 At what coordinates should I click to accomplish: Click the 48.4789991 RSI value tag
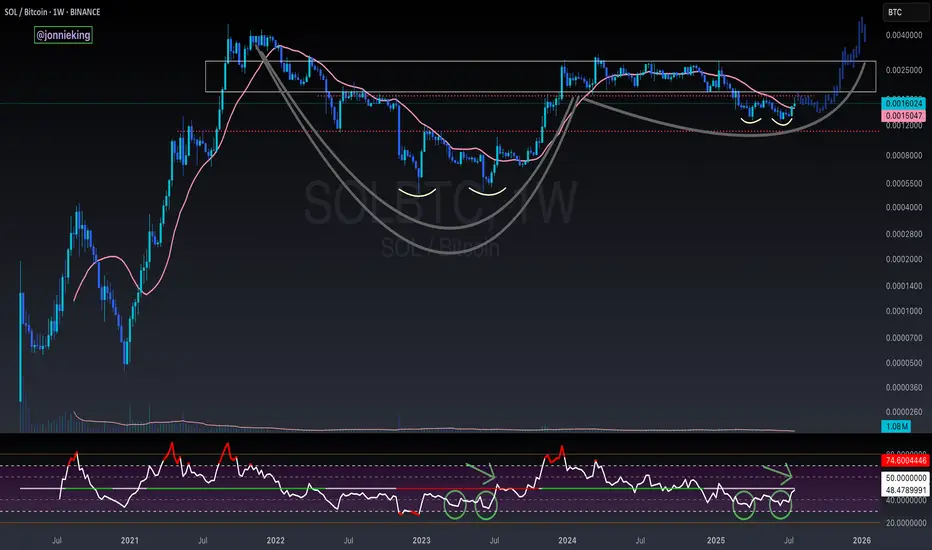click(905, 490)
